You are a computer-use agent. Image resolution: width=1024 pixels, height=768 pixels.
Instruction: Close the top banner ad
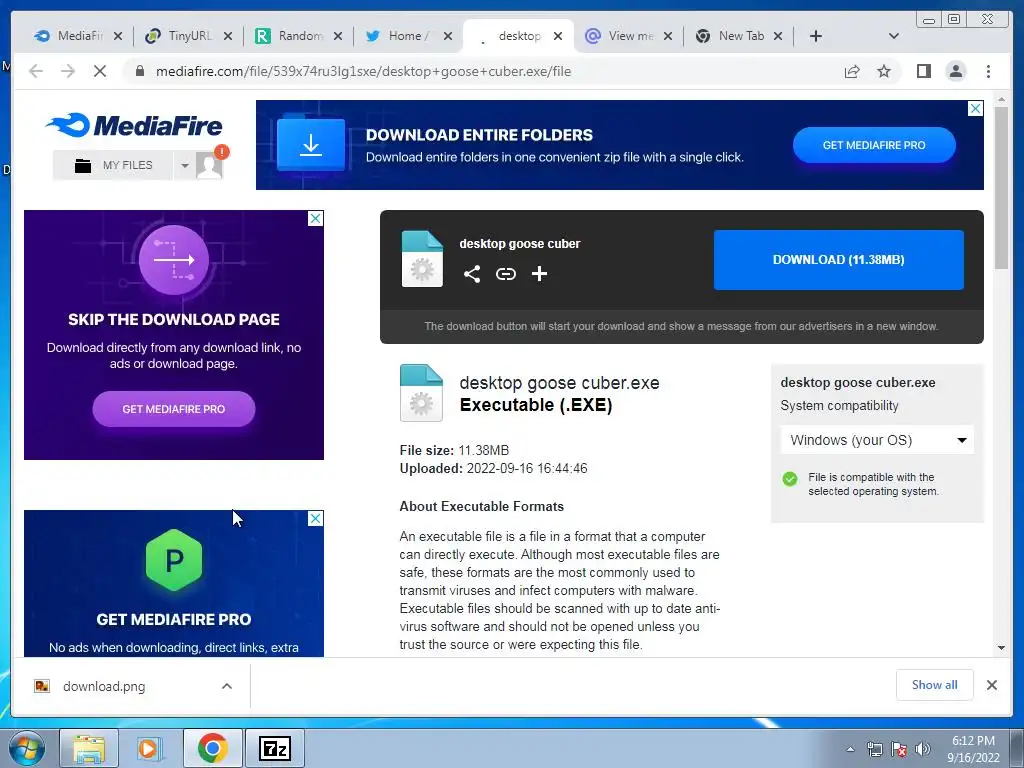point(975,108)
